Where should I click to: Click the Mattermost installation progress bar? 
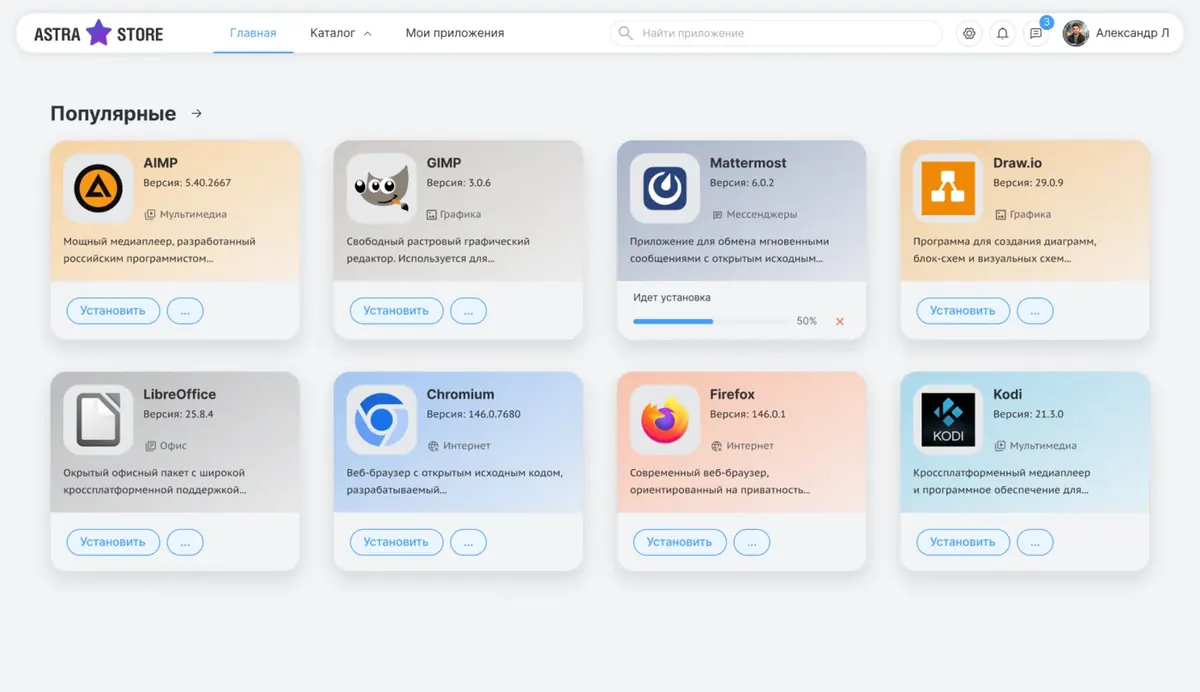(711, 321)
